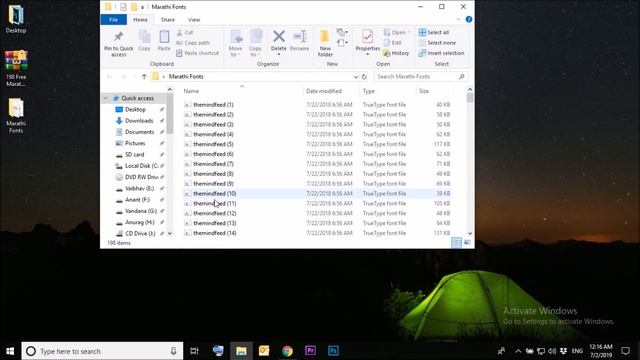Click Pin to Quick access icon
This screenshot has width=640, height=360.
click(x=118, y=44)
